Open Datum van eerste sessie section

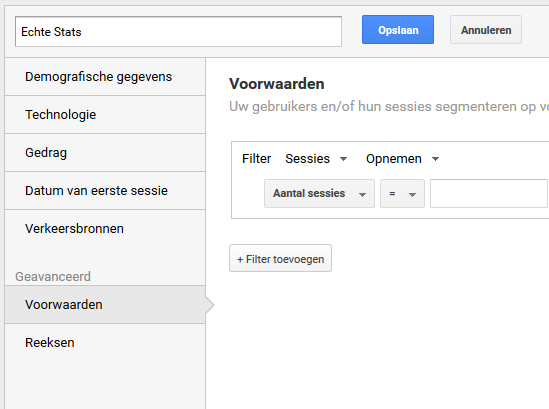105,190
